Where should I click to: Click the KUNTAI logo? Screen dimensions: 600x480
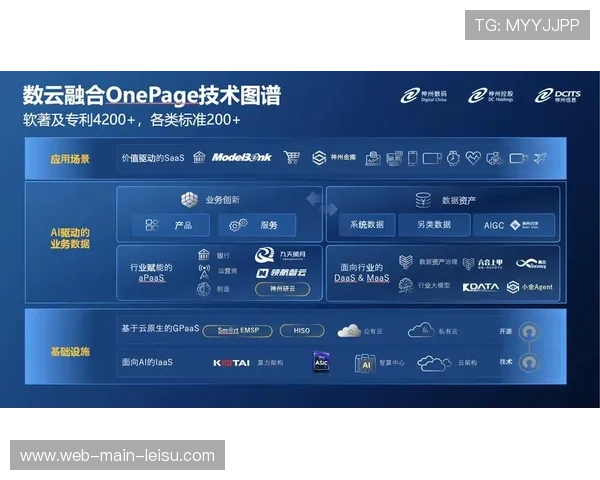[232, 363]
